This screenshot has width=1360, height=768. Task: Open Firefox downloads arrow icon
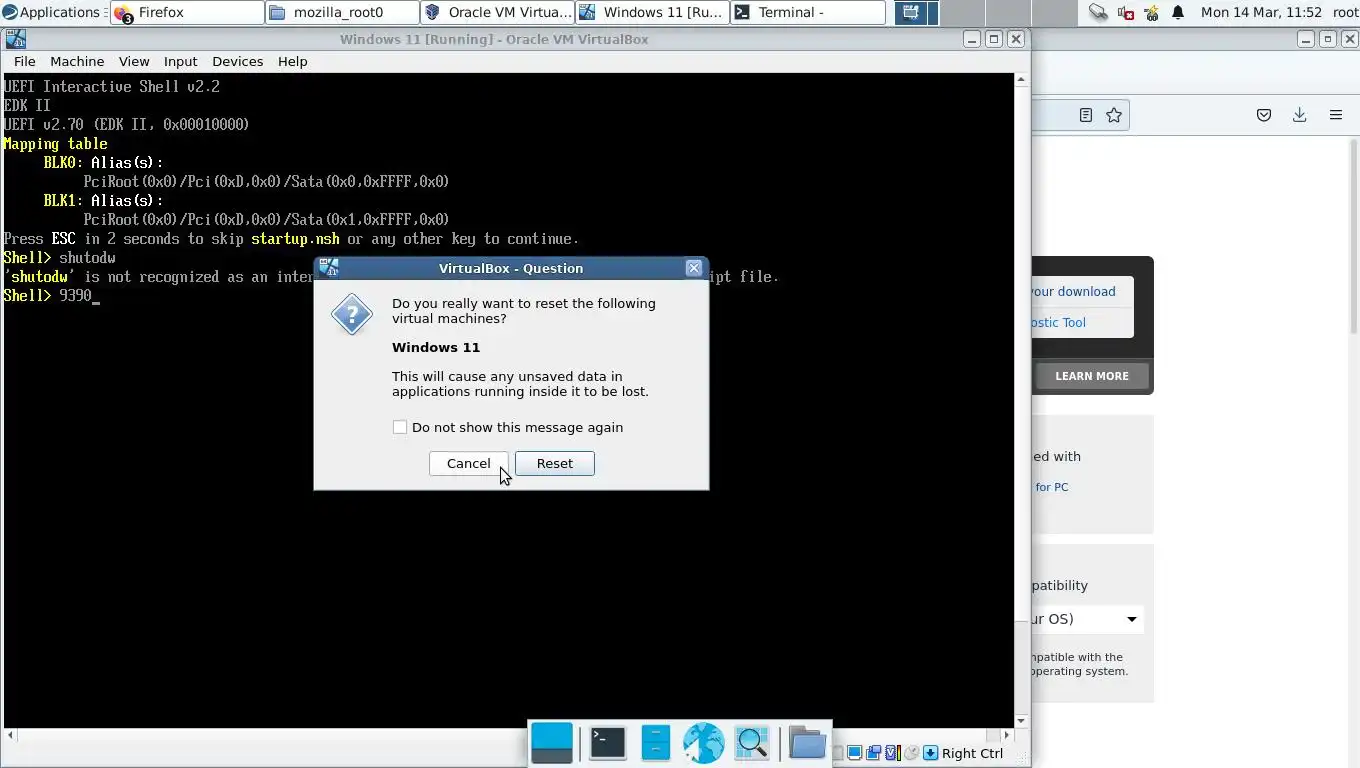pyautogui.click(x=1300, y=115)
